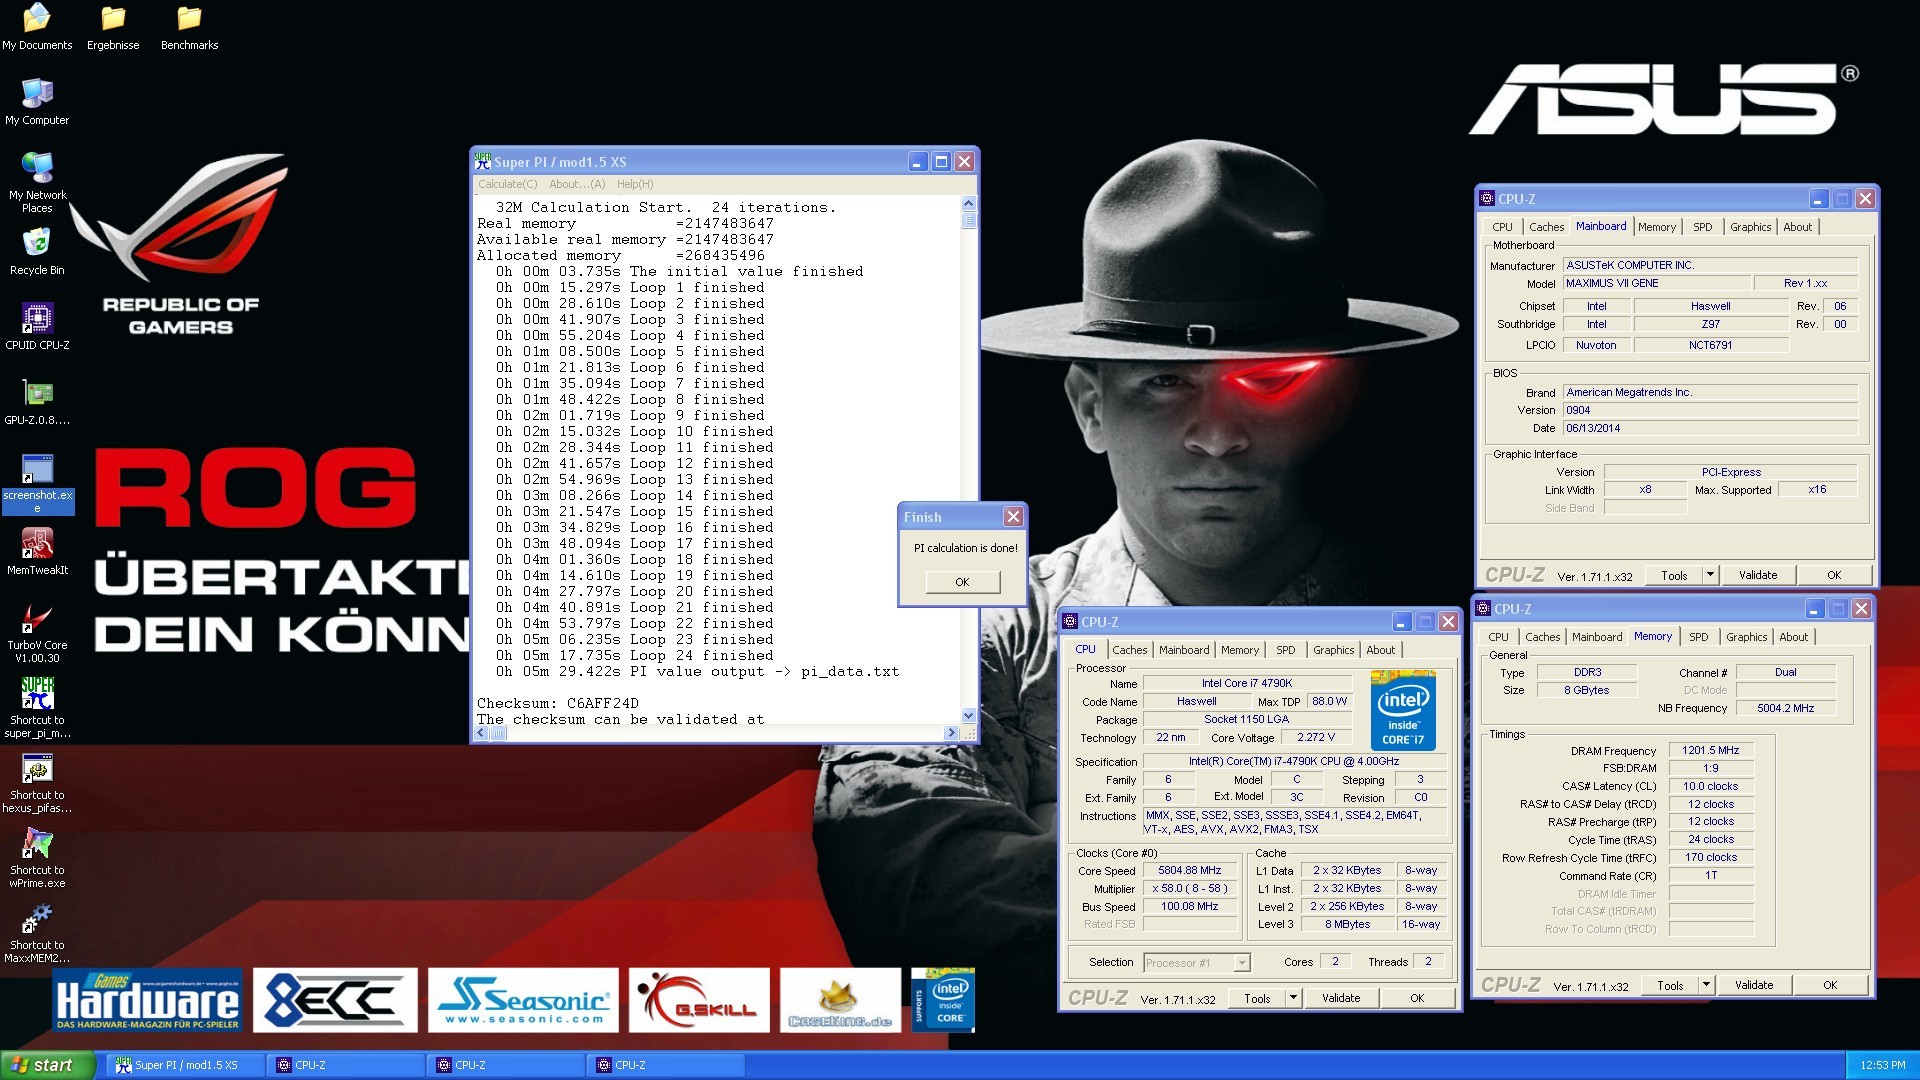The height and width of the screenshot is (1080, 1920).
Task: Click Core Speed value 5804.88 MHz
Action: point(1189,871)
